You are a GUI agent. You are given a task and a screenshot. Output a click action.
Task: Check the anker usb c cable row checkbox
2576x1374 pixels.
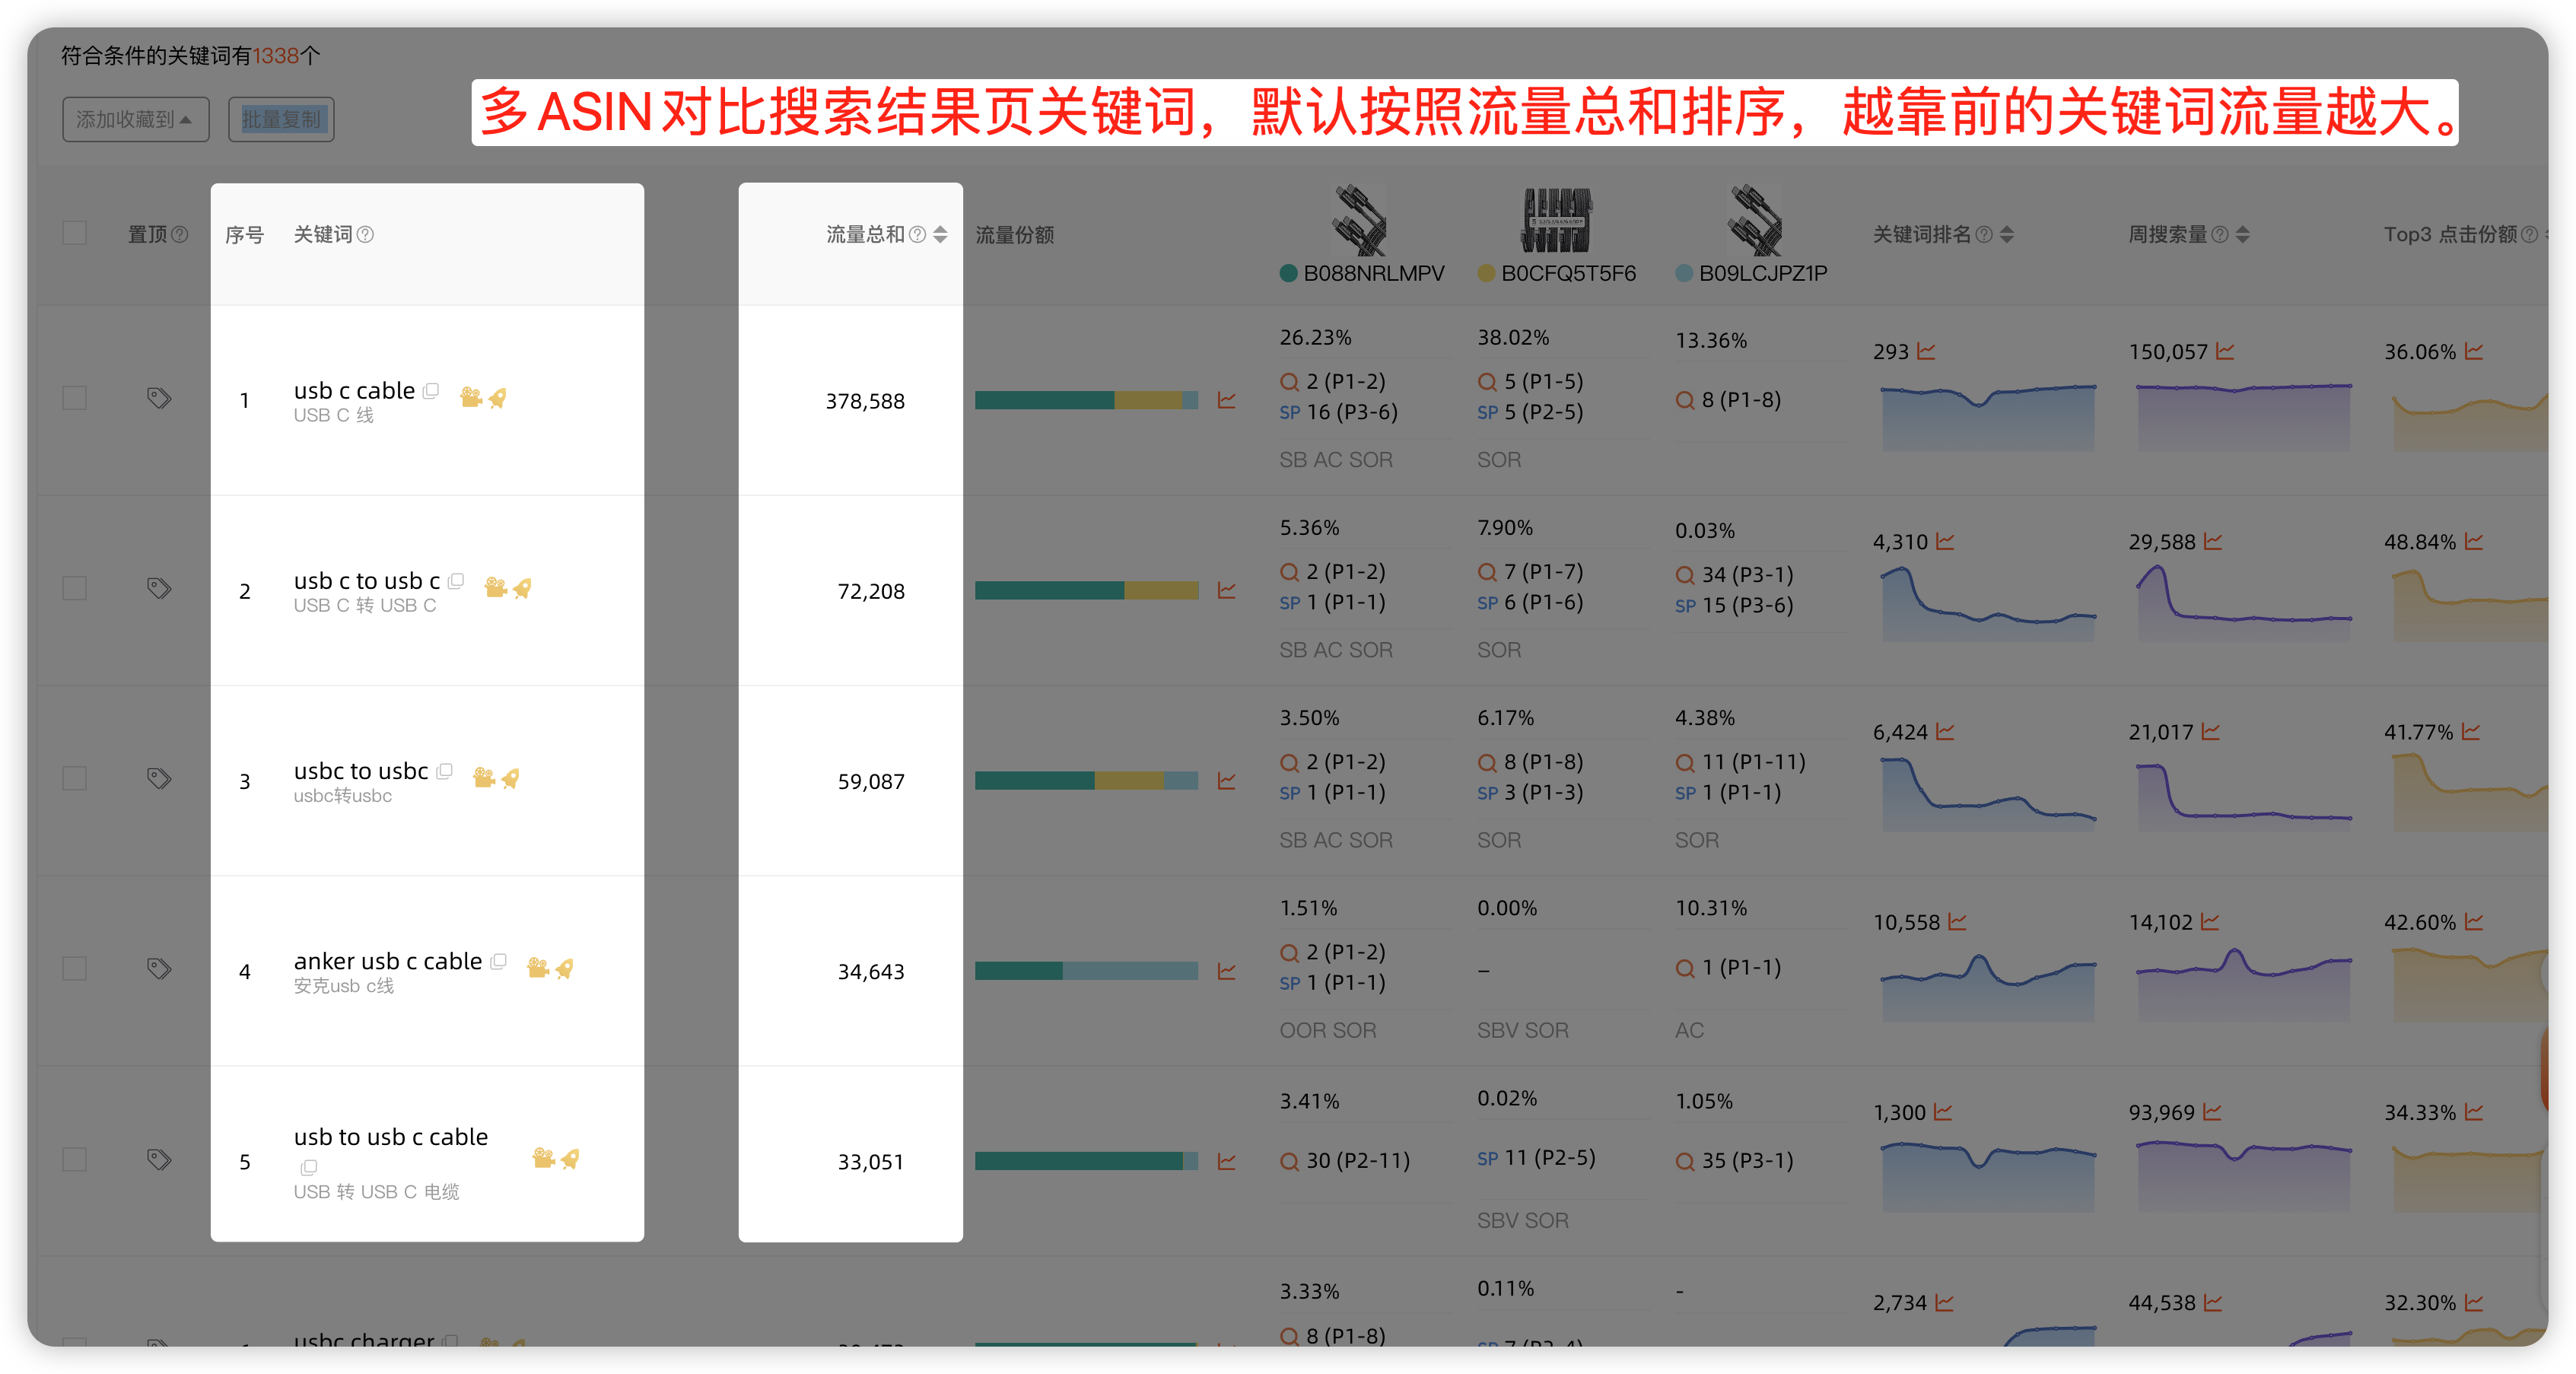(75, 968)
